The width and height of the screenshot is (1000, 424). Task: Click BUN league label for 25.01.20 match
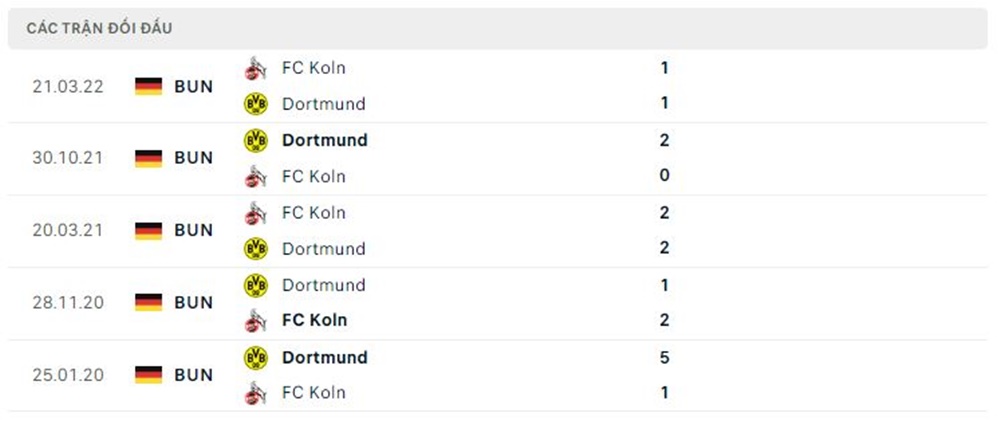pos(193,375)
